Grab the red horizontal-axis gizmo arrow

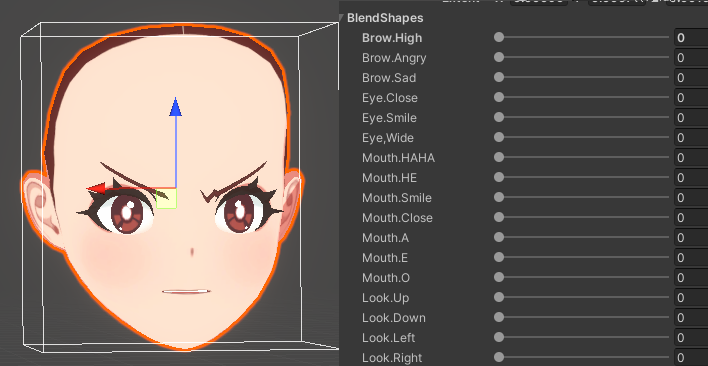point(96,188)
